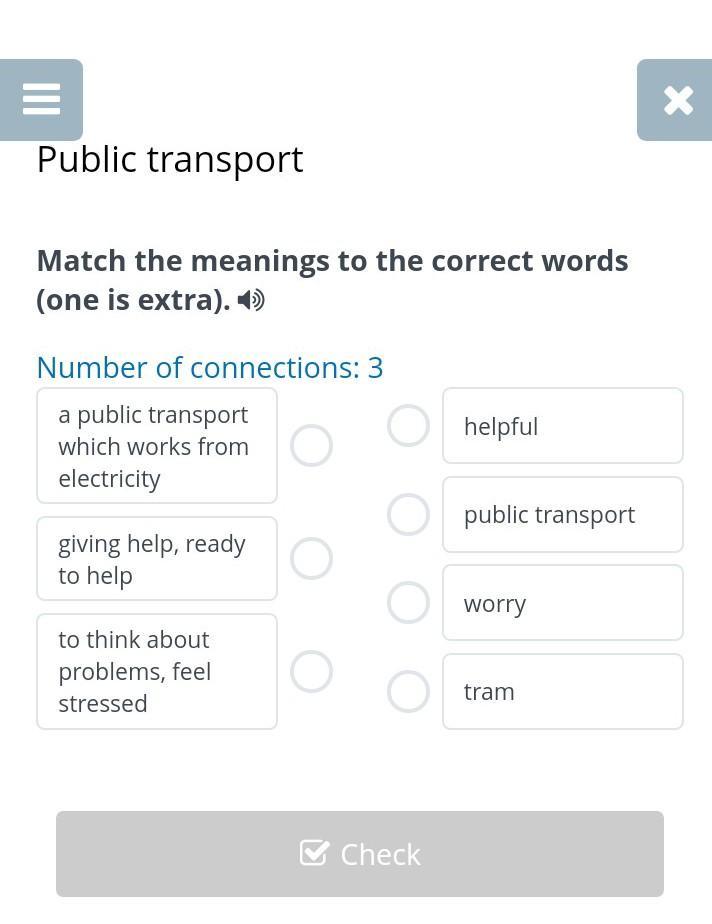Click 'giving help, ready to help' definition
This screenshot has height=924, width=712.
pyautogui.click(x=157, y=559)
